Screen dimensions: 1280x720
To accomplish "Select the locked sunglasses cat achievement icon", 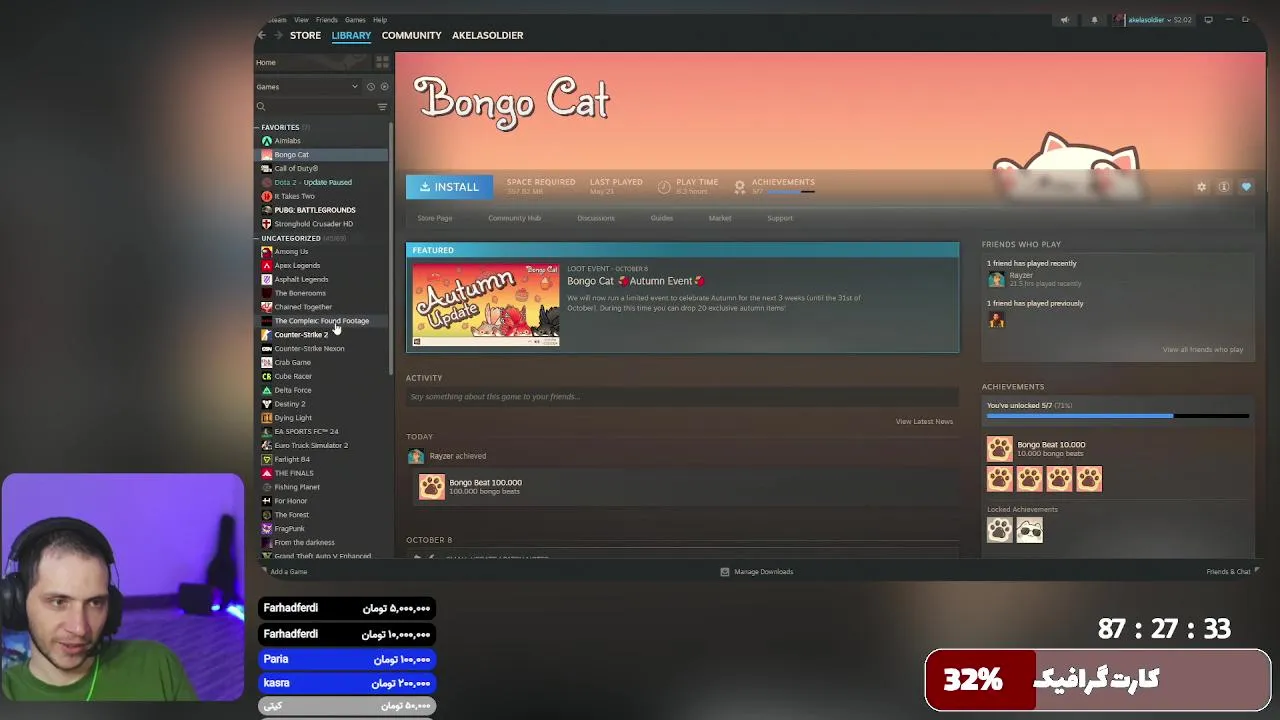I will pos(1029,530).
